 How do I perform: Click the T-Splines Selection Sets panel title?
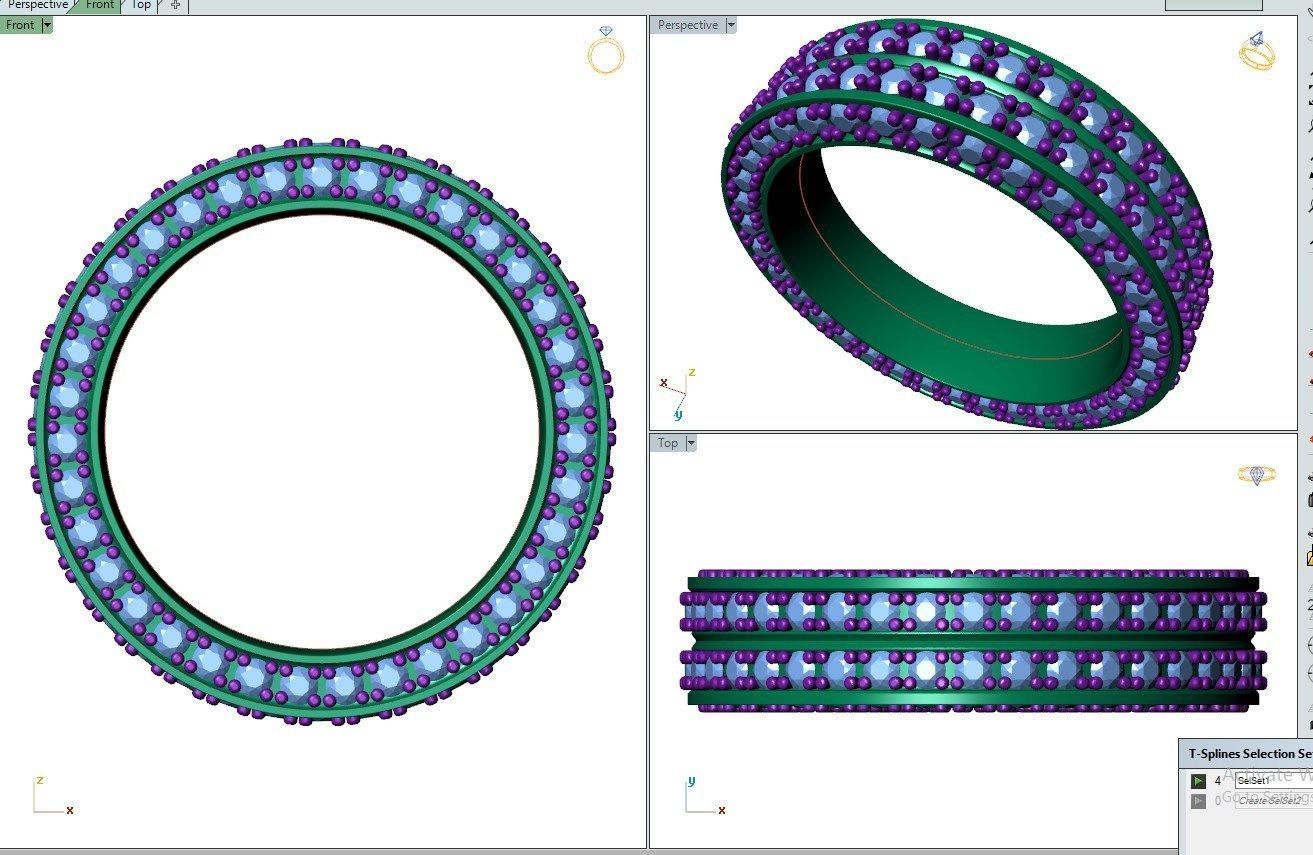tap(1250, 753)
